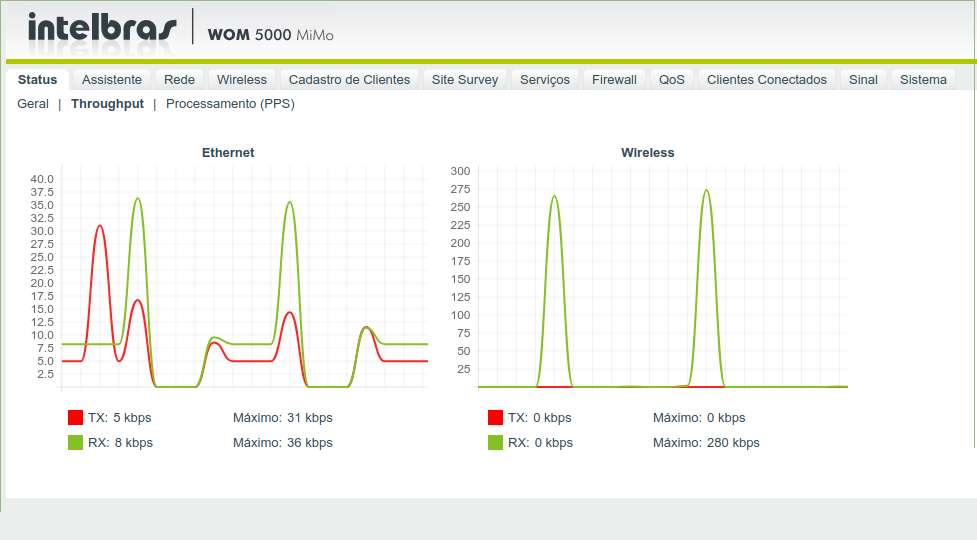Click 'Máximo: 280 kbps' text
The image size is (977, 540).
click(x=706, y=442)
